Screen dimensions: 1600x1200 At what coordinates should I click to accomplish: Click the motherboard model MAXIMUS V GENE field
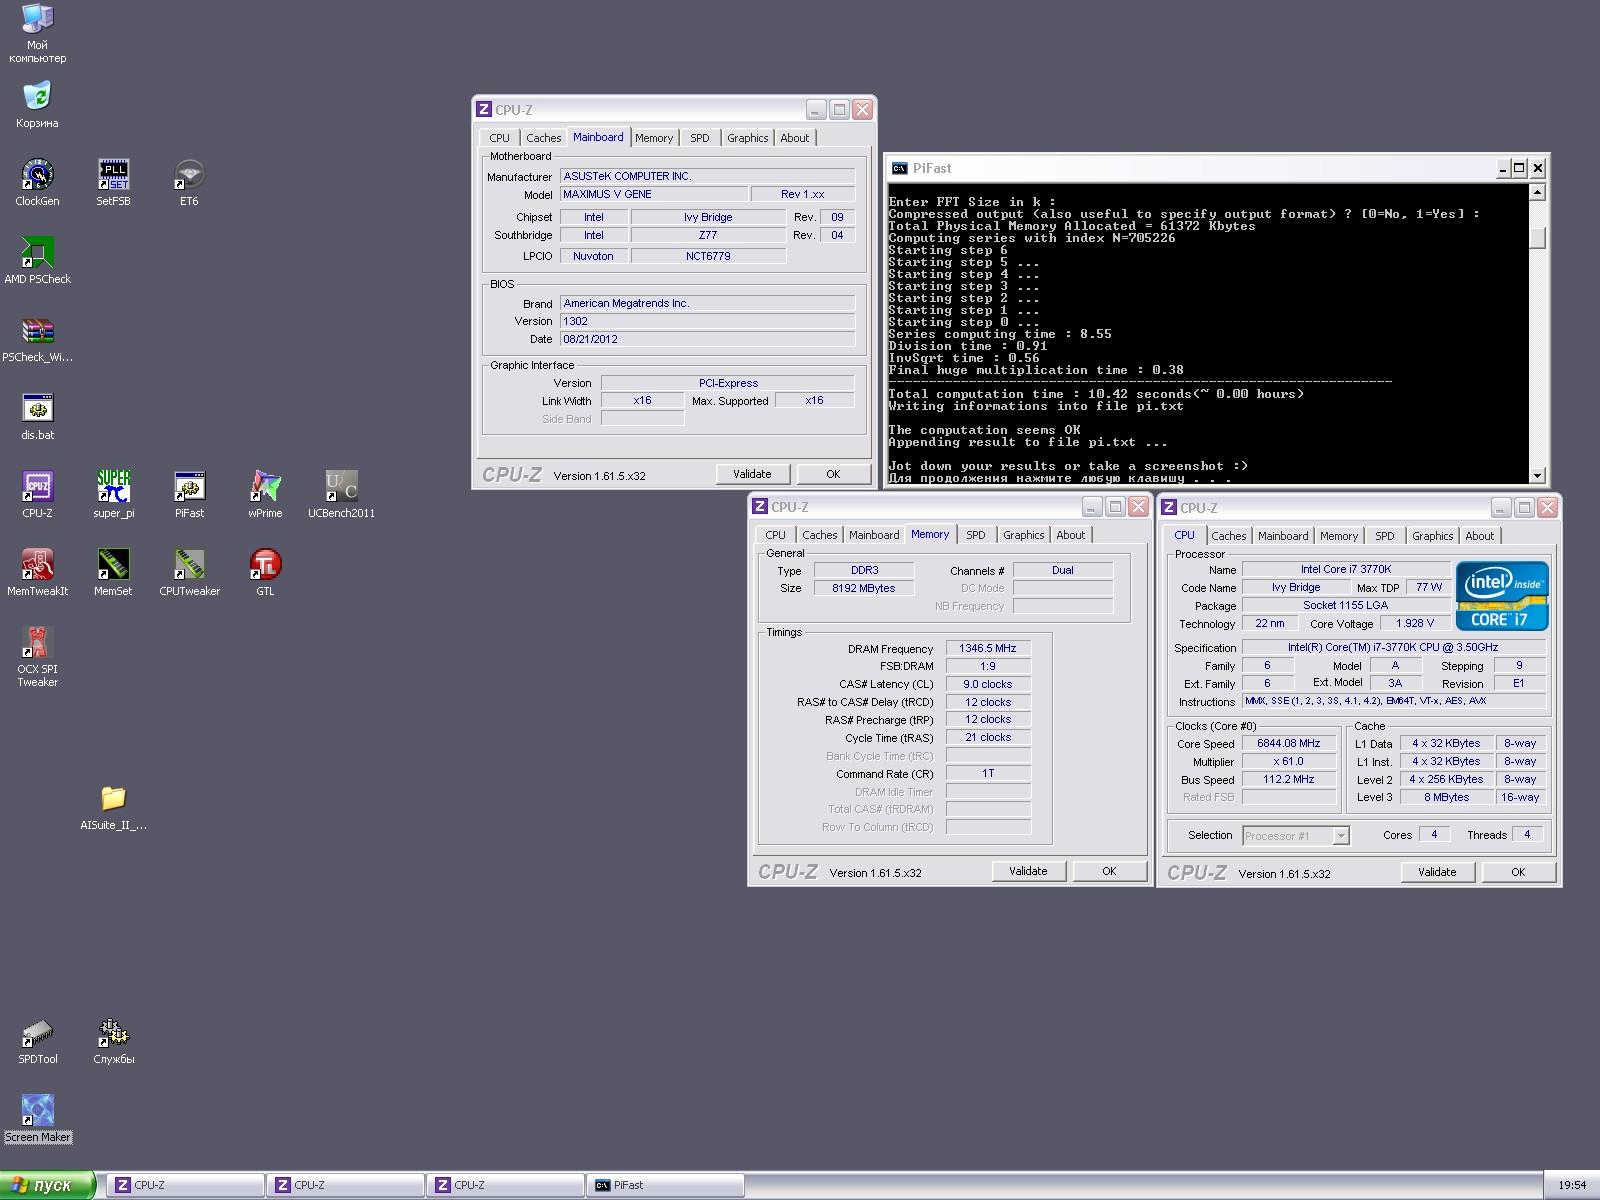tap(653, 194)
